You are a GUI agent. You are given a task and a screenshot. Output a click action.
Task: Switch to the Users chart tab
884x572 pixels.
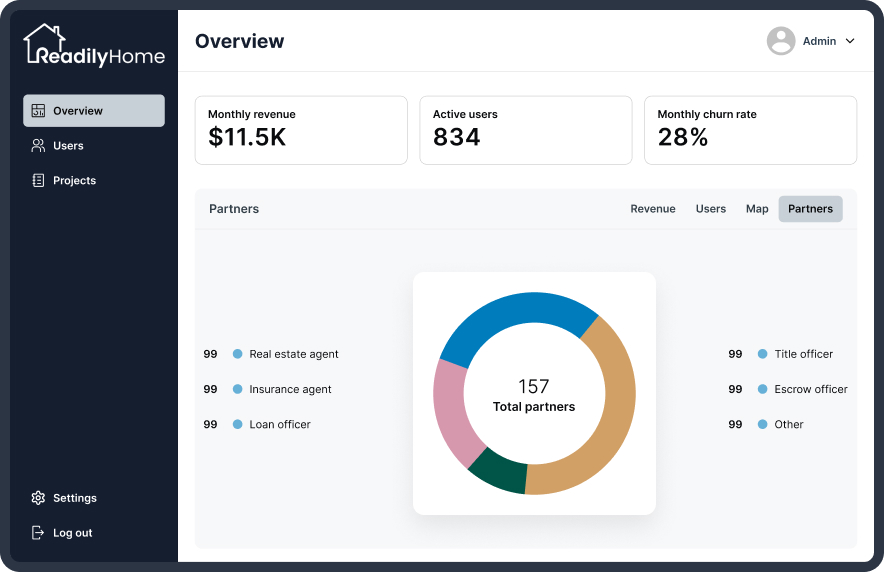click(710, 209)
